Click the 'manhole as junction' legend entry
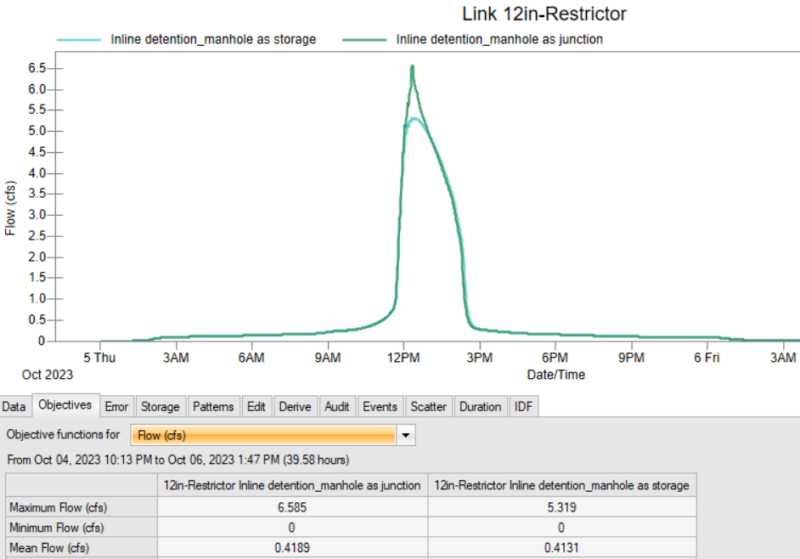The width and height of the screenshot is (800, 559). click(x=499, y=39)
